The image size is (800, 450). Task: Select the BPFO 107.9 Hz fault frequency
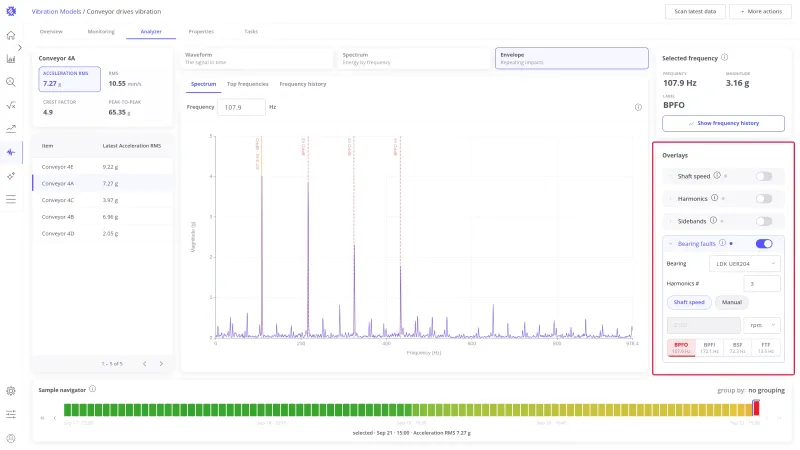(681, 348)
